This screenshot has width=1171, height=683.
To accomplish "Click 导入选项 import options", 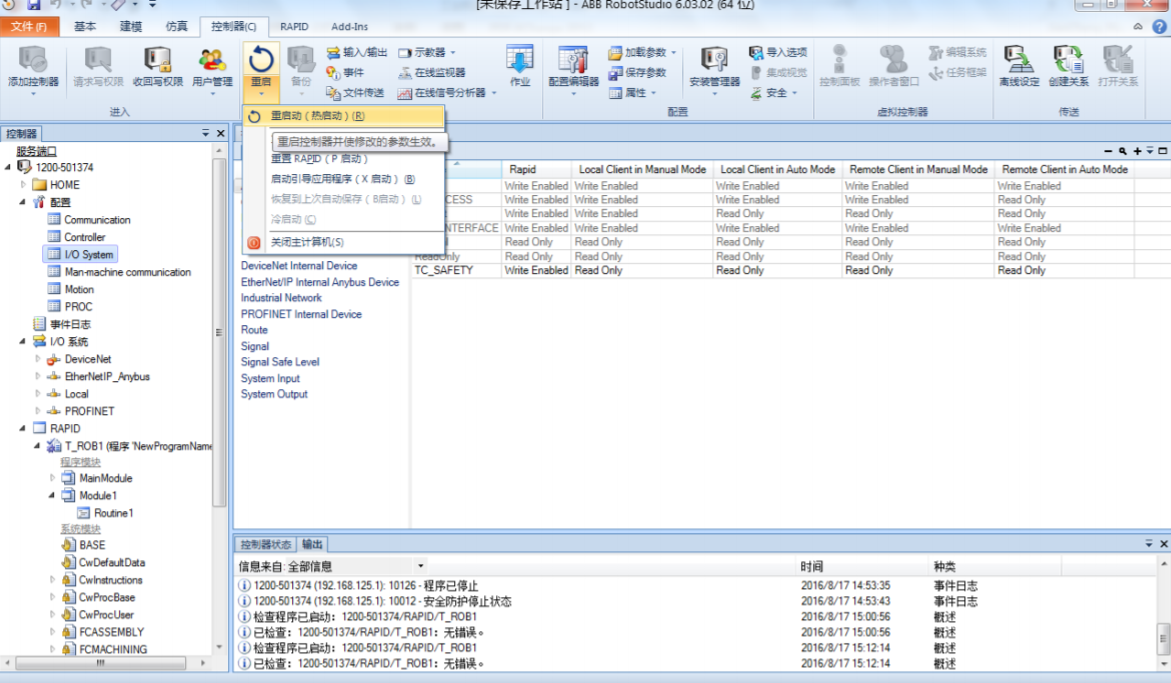I will click(778, 52).
